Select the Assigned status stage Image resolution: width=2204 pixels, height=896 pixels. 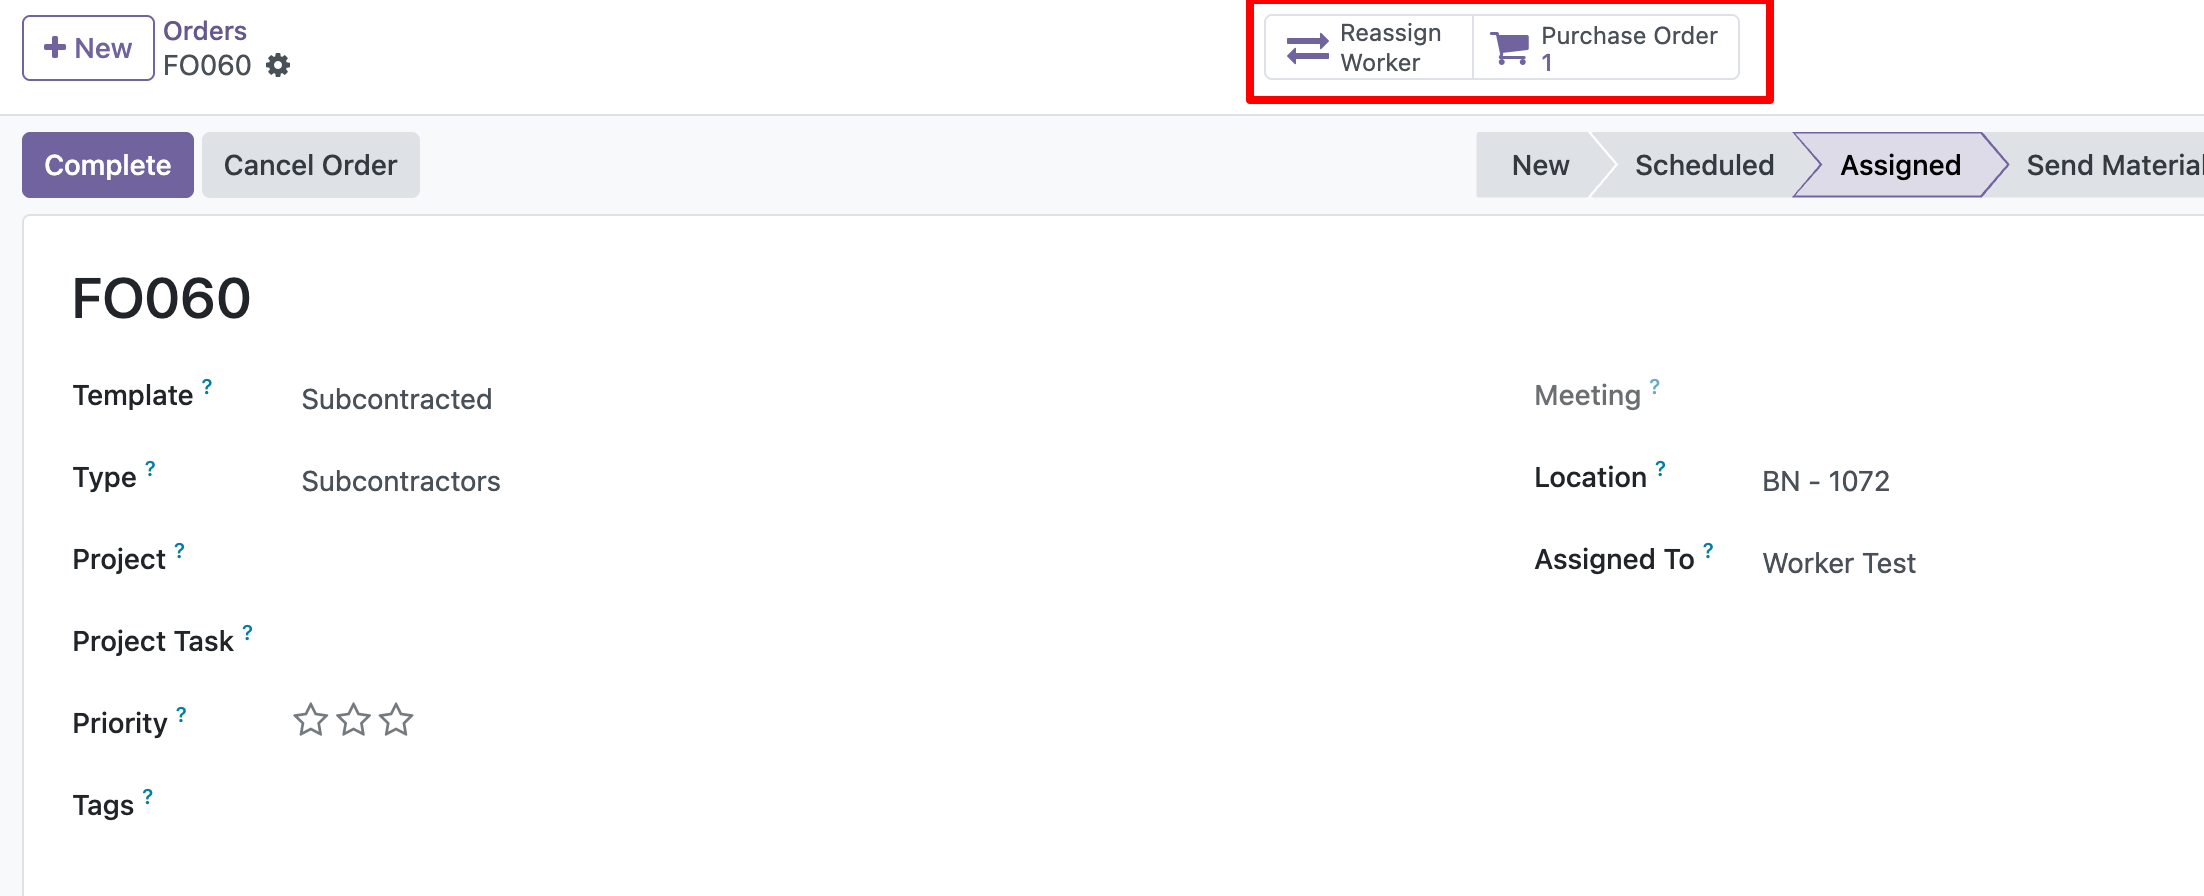pos(1900,165)
